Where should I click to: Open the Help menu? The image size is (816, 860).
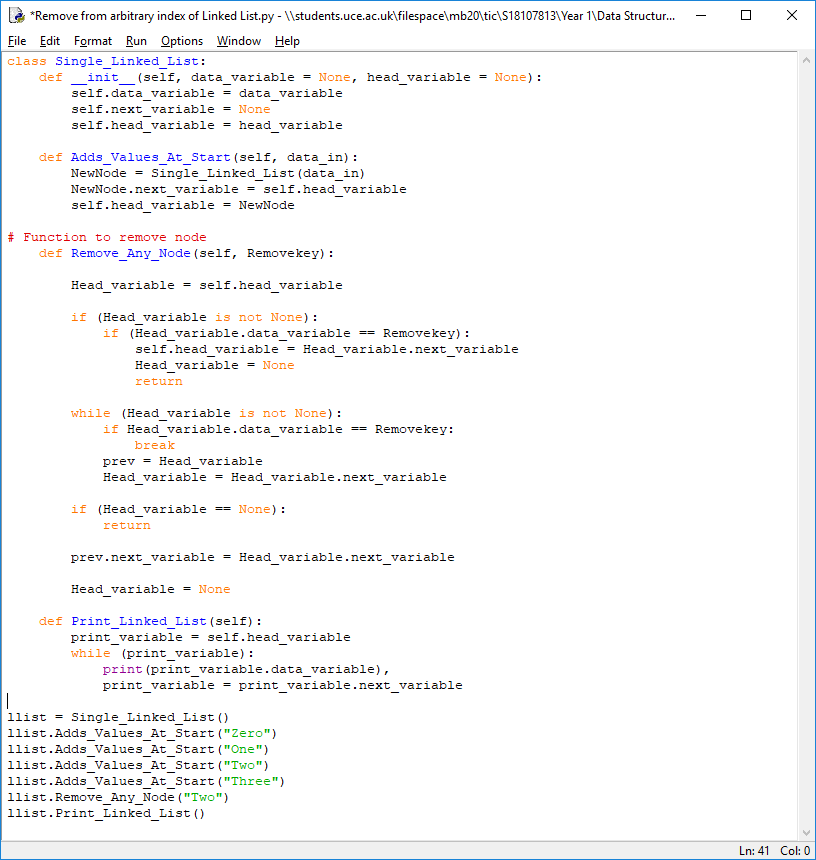[x=287, y=41]
